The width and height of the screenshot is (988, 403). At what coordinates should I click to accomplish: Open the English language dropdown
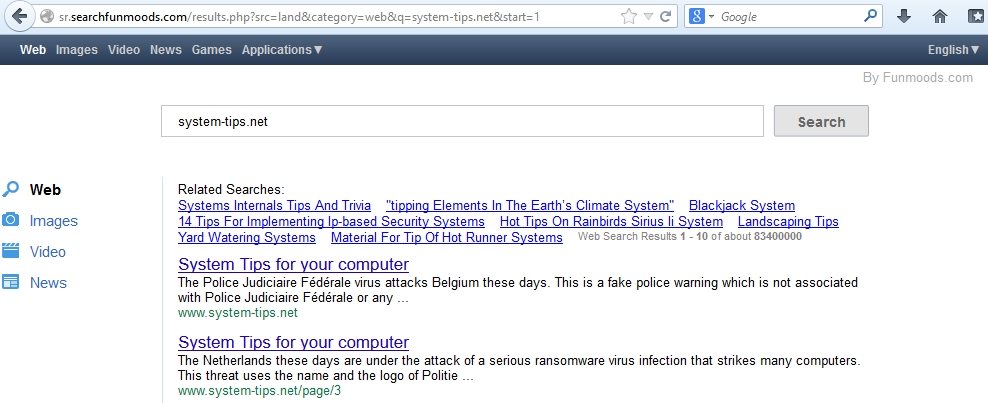(x=954, y=50)
